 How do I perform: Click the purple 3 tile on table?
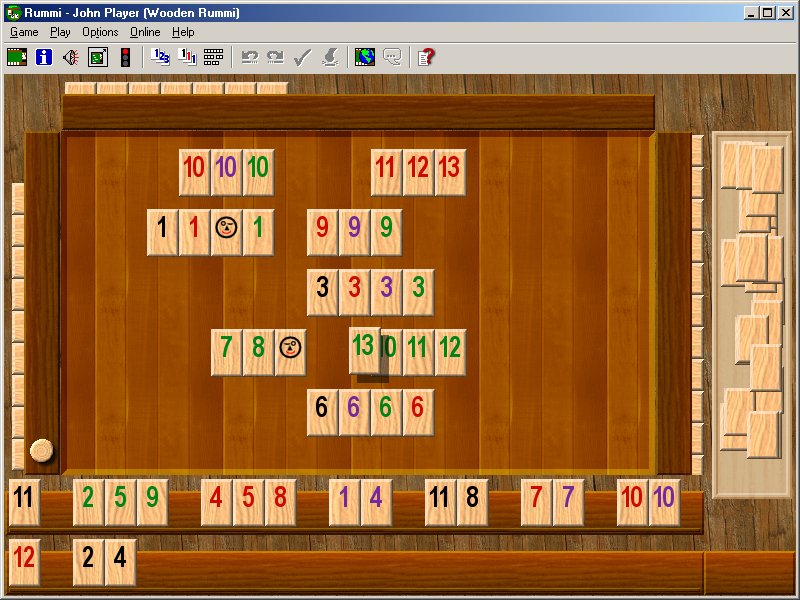tap(386, 292)
